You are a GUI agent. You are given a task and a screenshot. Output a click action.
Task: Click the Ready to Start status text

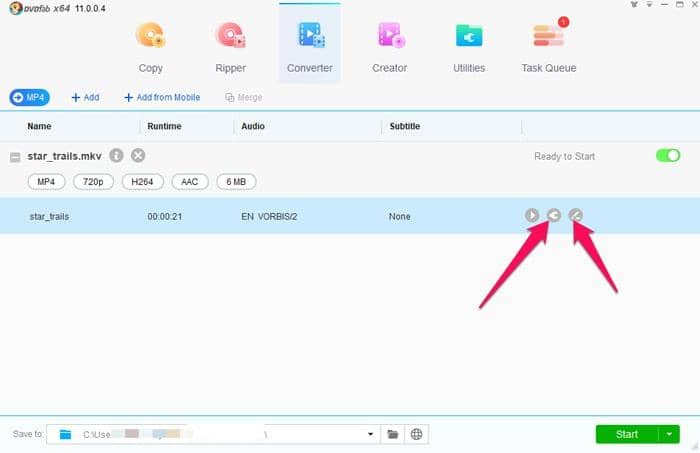tap(564, 156)
